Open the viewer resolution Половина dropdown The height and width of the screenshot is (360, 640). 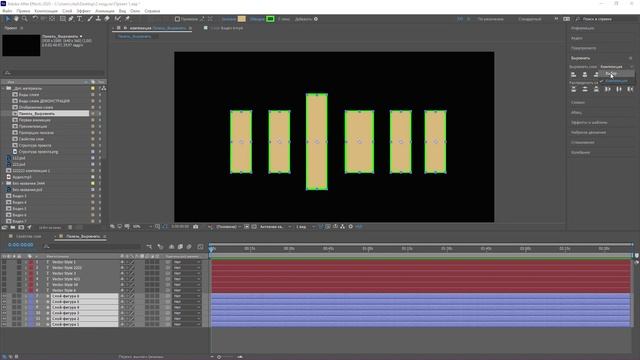[228, 227]
